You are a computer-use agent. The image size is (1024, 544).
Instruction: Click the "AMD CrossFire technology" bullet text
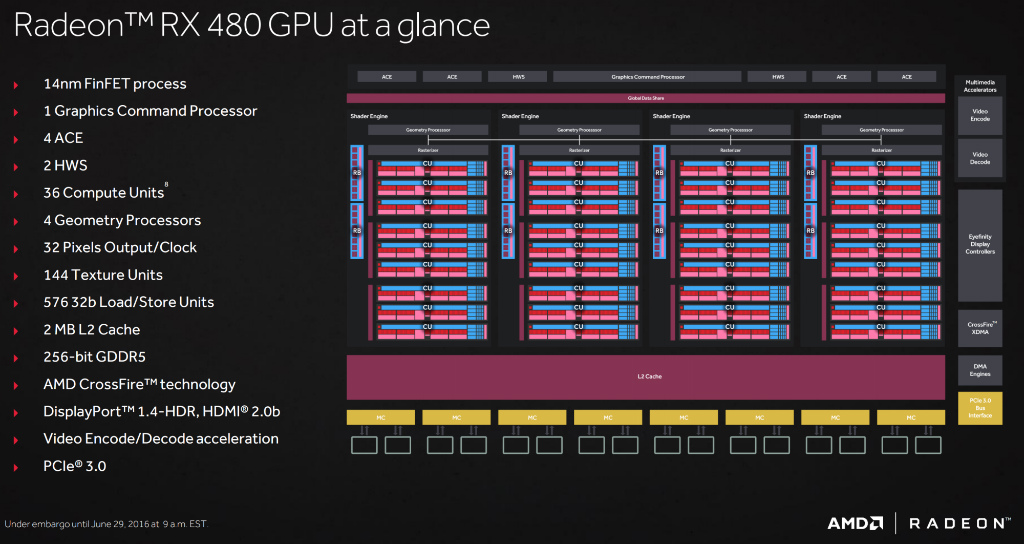click(139, 384)
